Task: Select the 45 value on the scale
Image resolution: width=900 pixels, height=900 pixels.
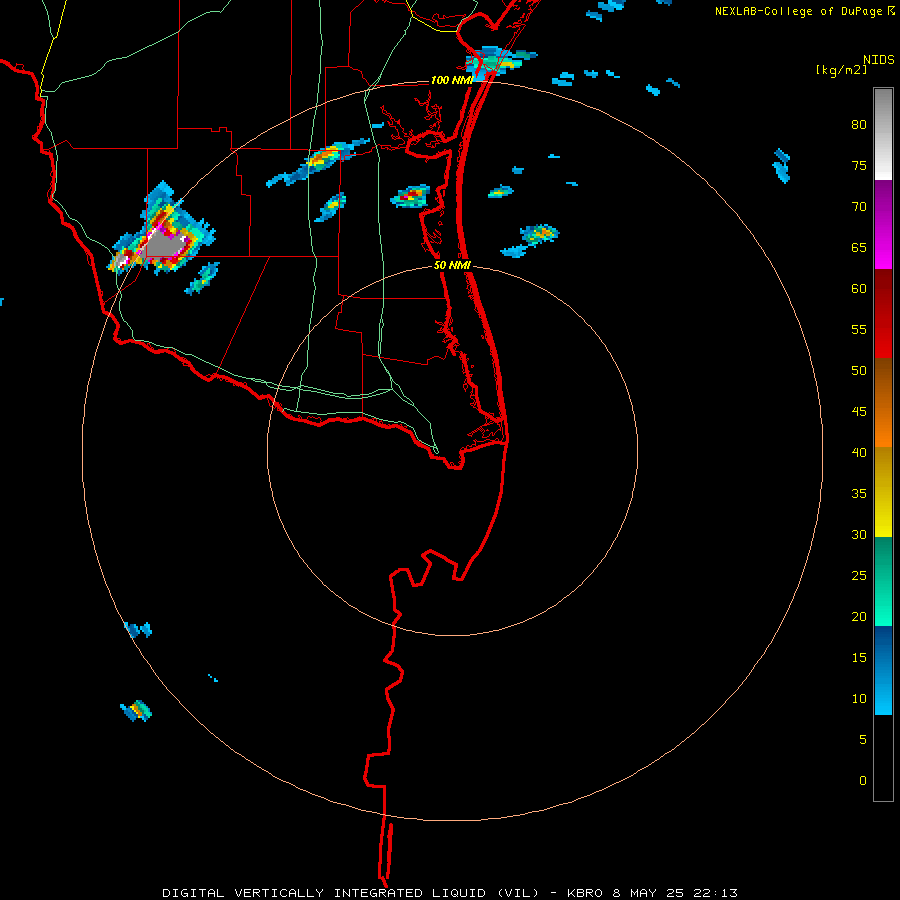Action: click(x=859, y=412)
